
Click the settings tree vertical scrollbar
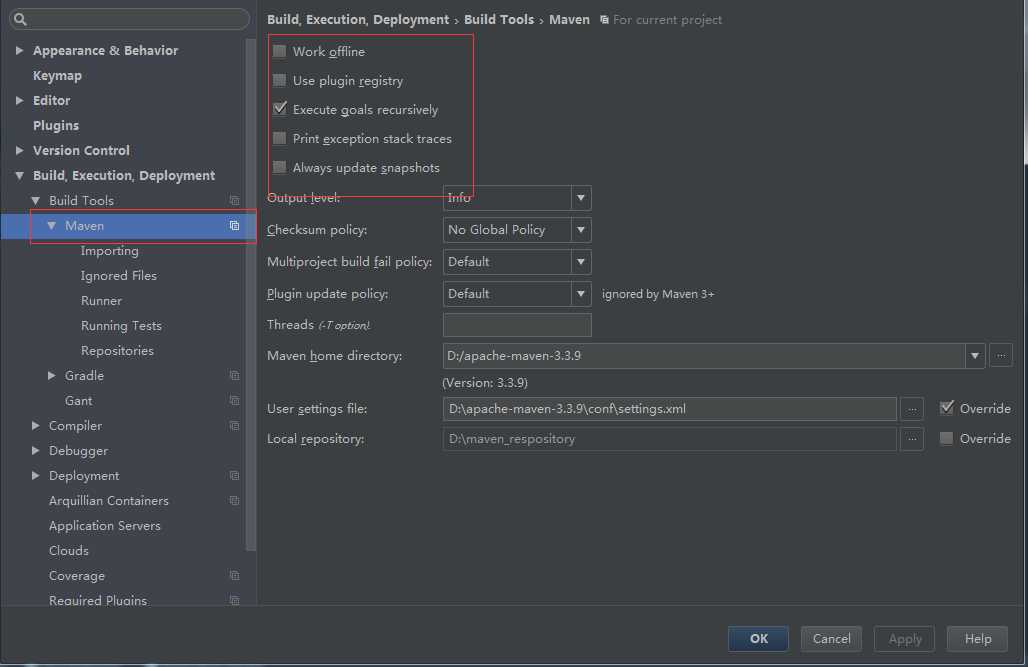coord(251,300)
